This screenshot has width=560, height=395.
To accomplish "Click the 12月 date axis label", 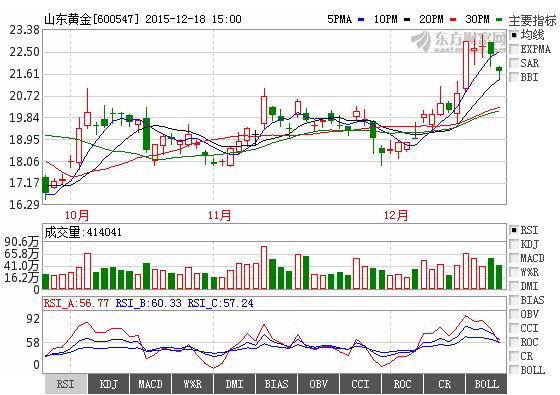I will pyautogui.click(x=396, y=215).
